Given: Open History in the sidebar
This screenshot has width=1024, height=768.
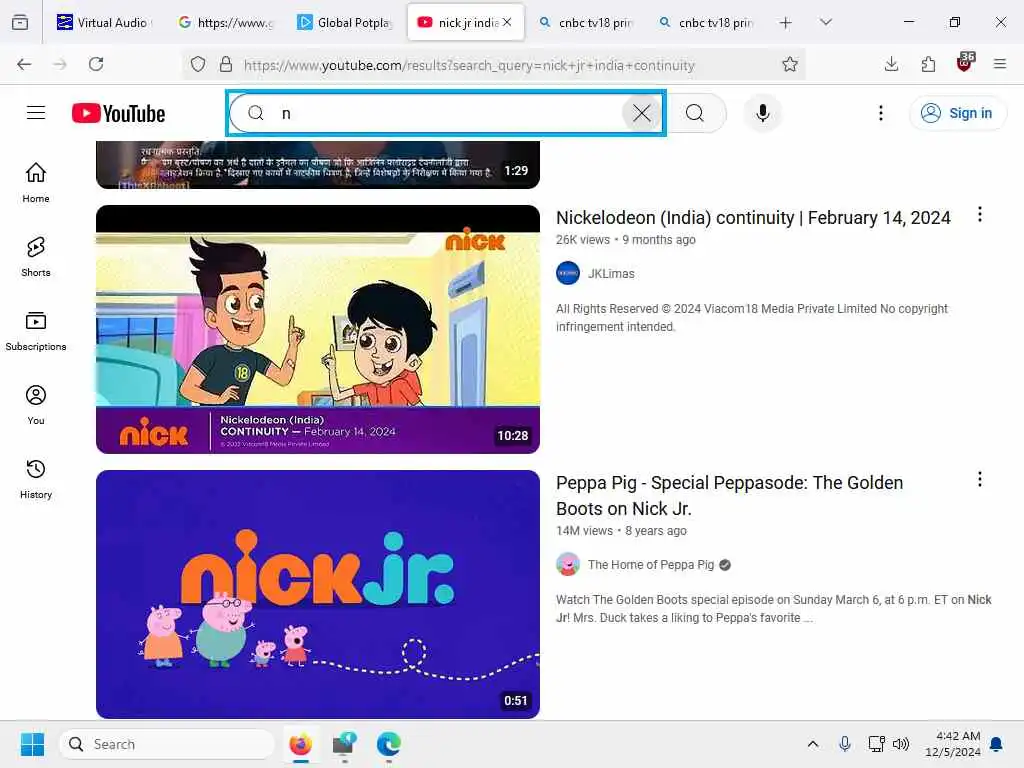Looking at the screenshot, I should click(x=36, y=479).
